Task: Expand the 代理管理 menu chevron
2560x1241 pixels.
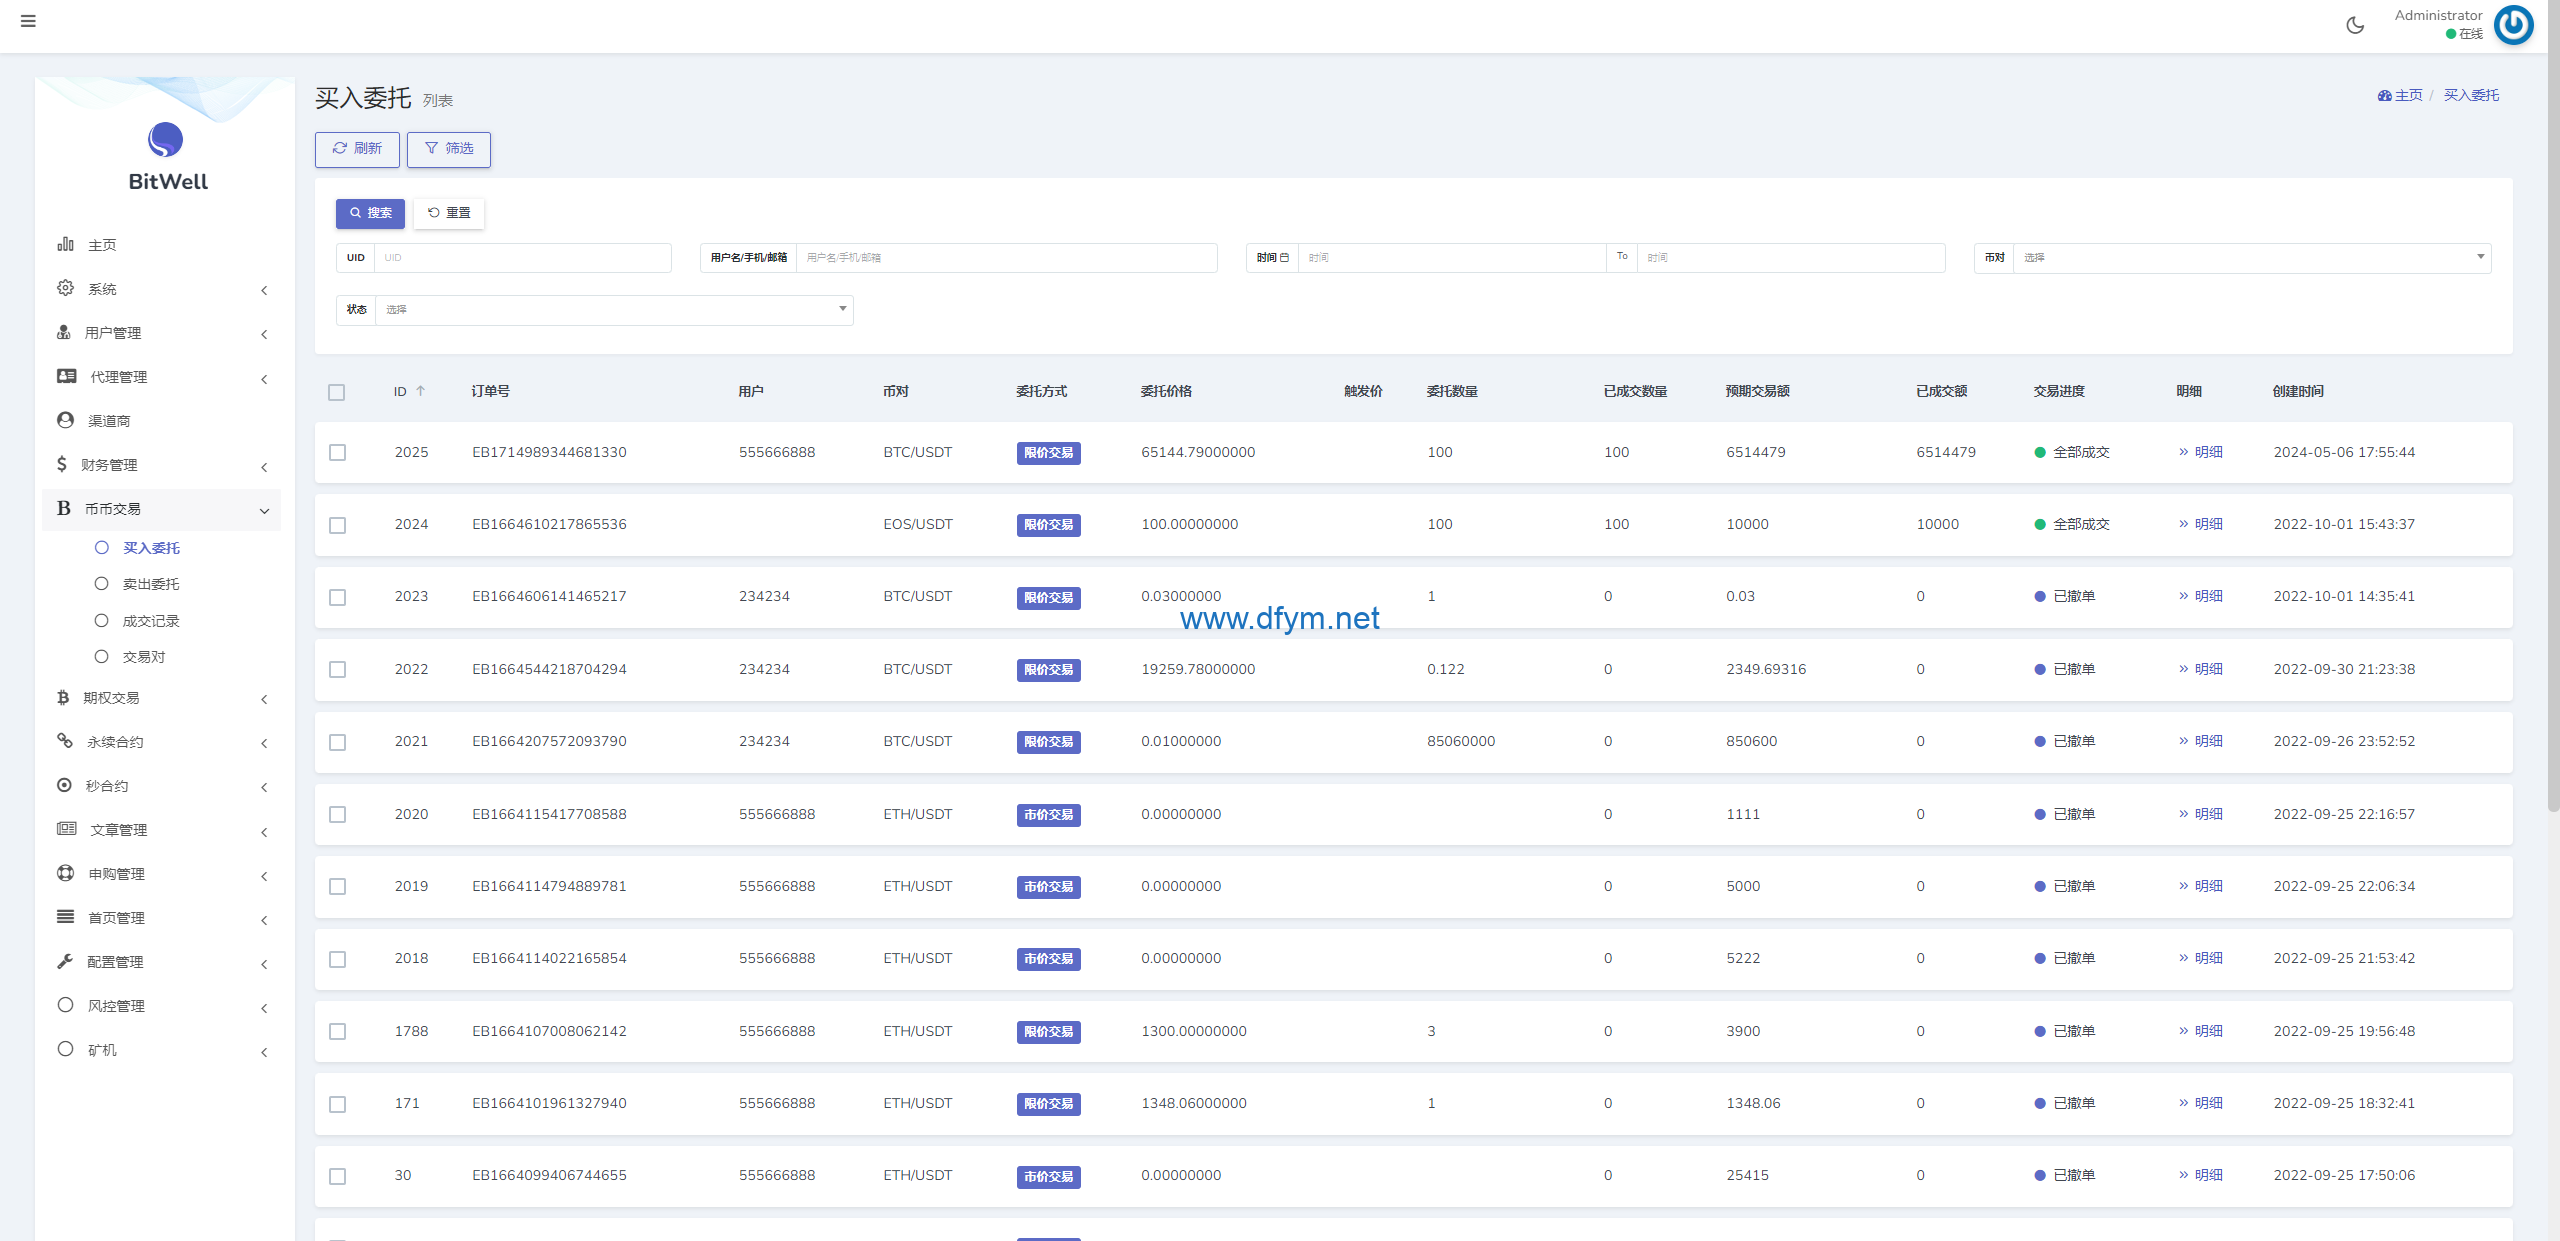Action: 264,379
